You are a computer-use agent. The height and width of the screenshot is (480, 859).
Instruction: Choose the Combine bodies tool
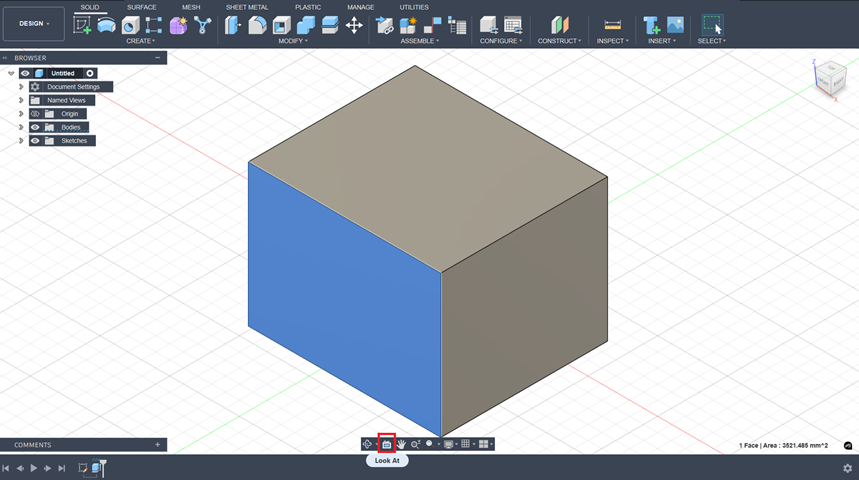click(x=306, y=25)
